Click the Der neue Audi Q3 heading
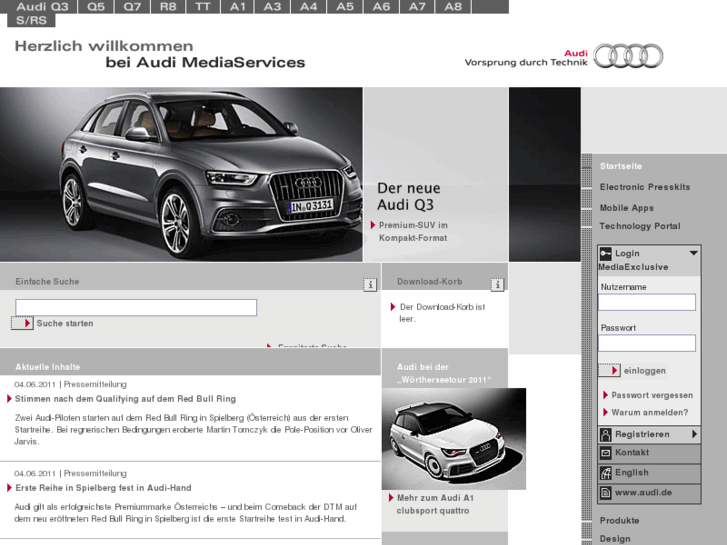727x545 pixels. 409,196
